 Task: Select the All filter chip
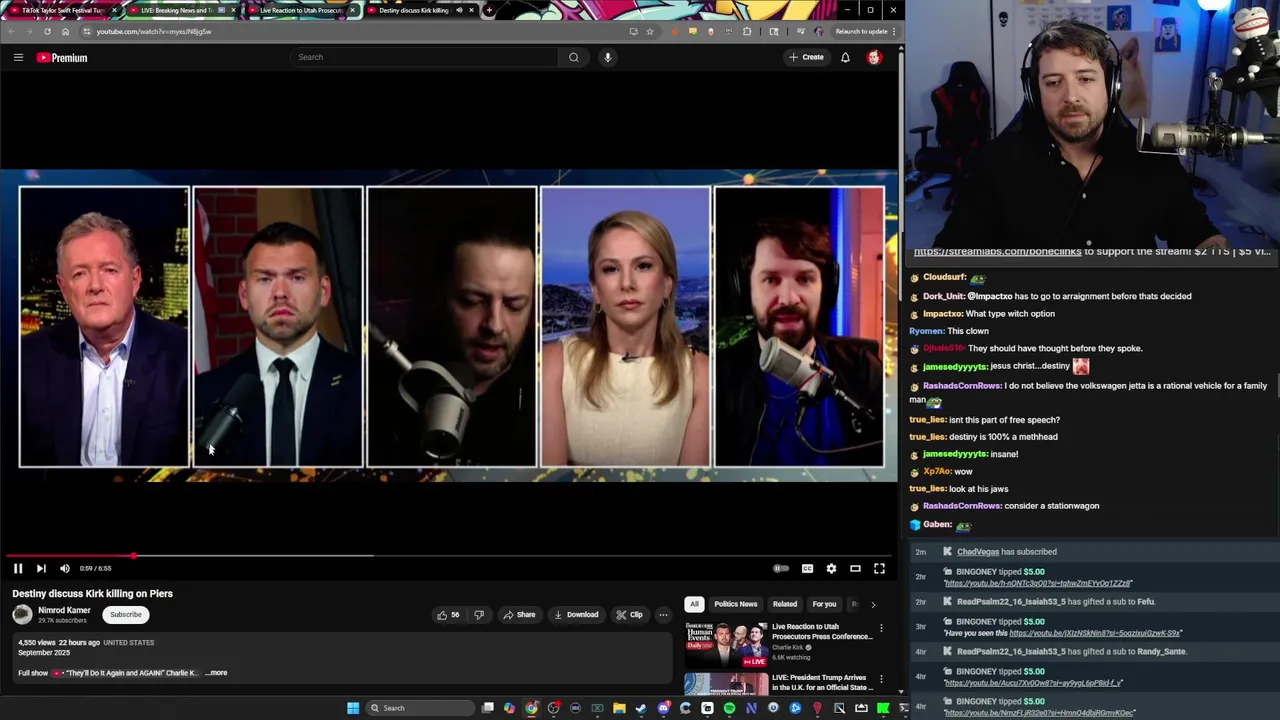[x=694, y=604]
